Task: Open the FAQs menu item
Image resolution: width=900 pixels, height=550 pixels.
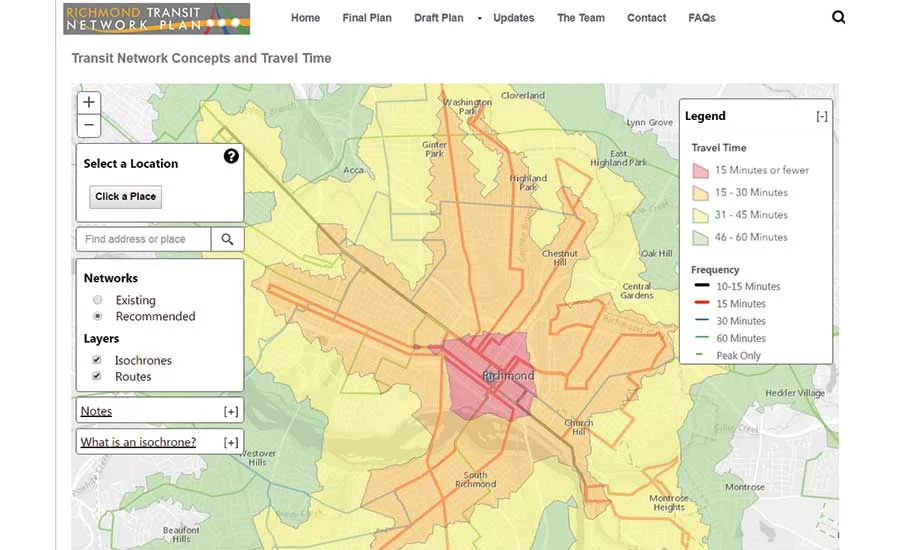Action: pyautogui.click(x=701, y=18)
